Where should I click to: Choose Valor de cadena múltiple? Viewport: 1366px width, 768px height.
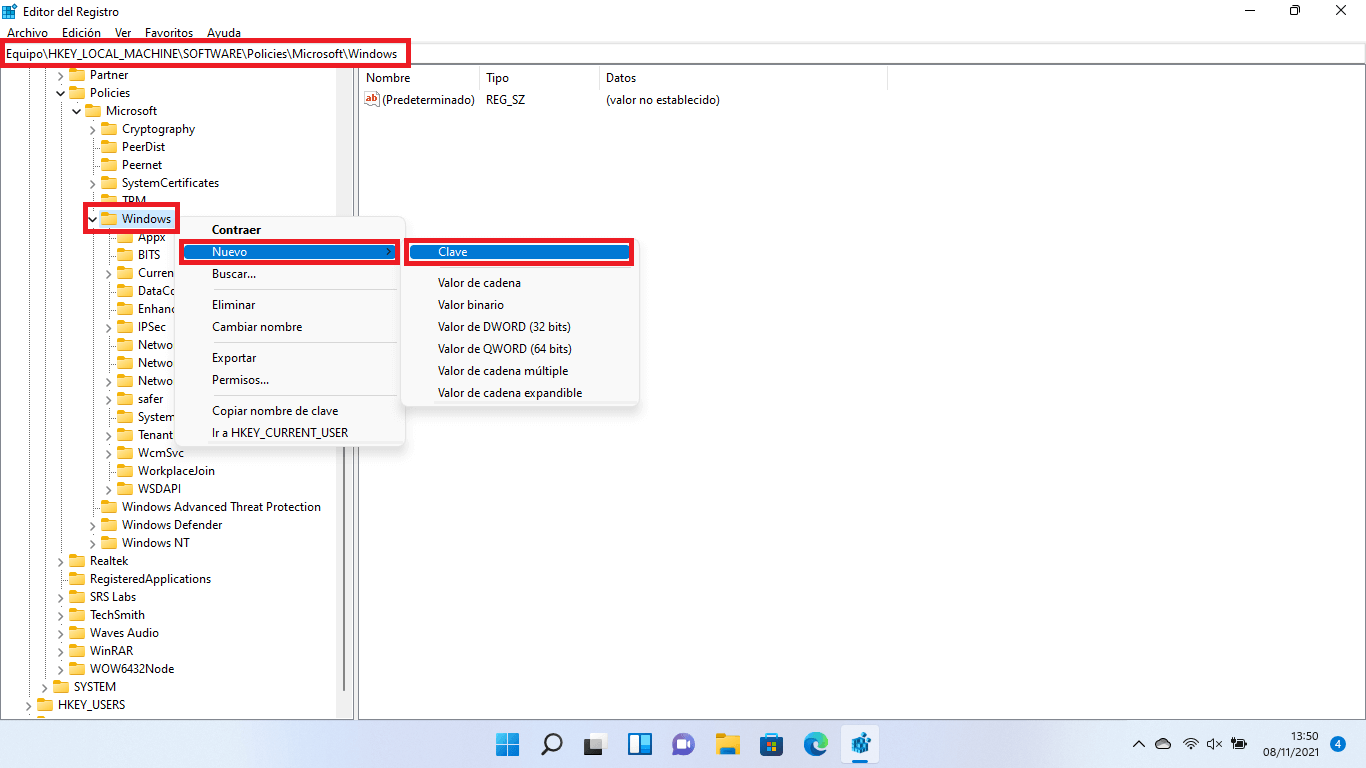520,371
